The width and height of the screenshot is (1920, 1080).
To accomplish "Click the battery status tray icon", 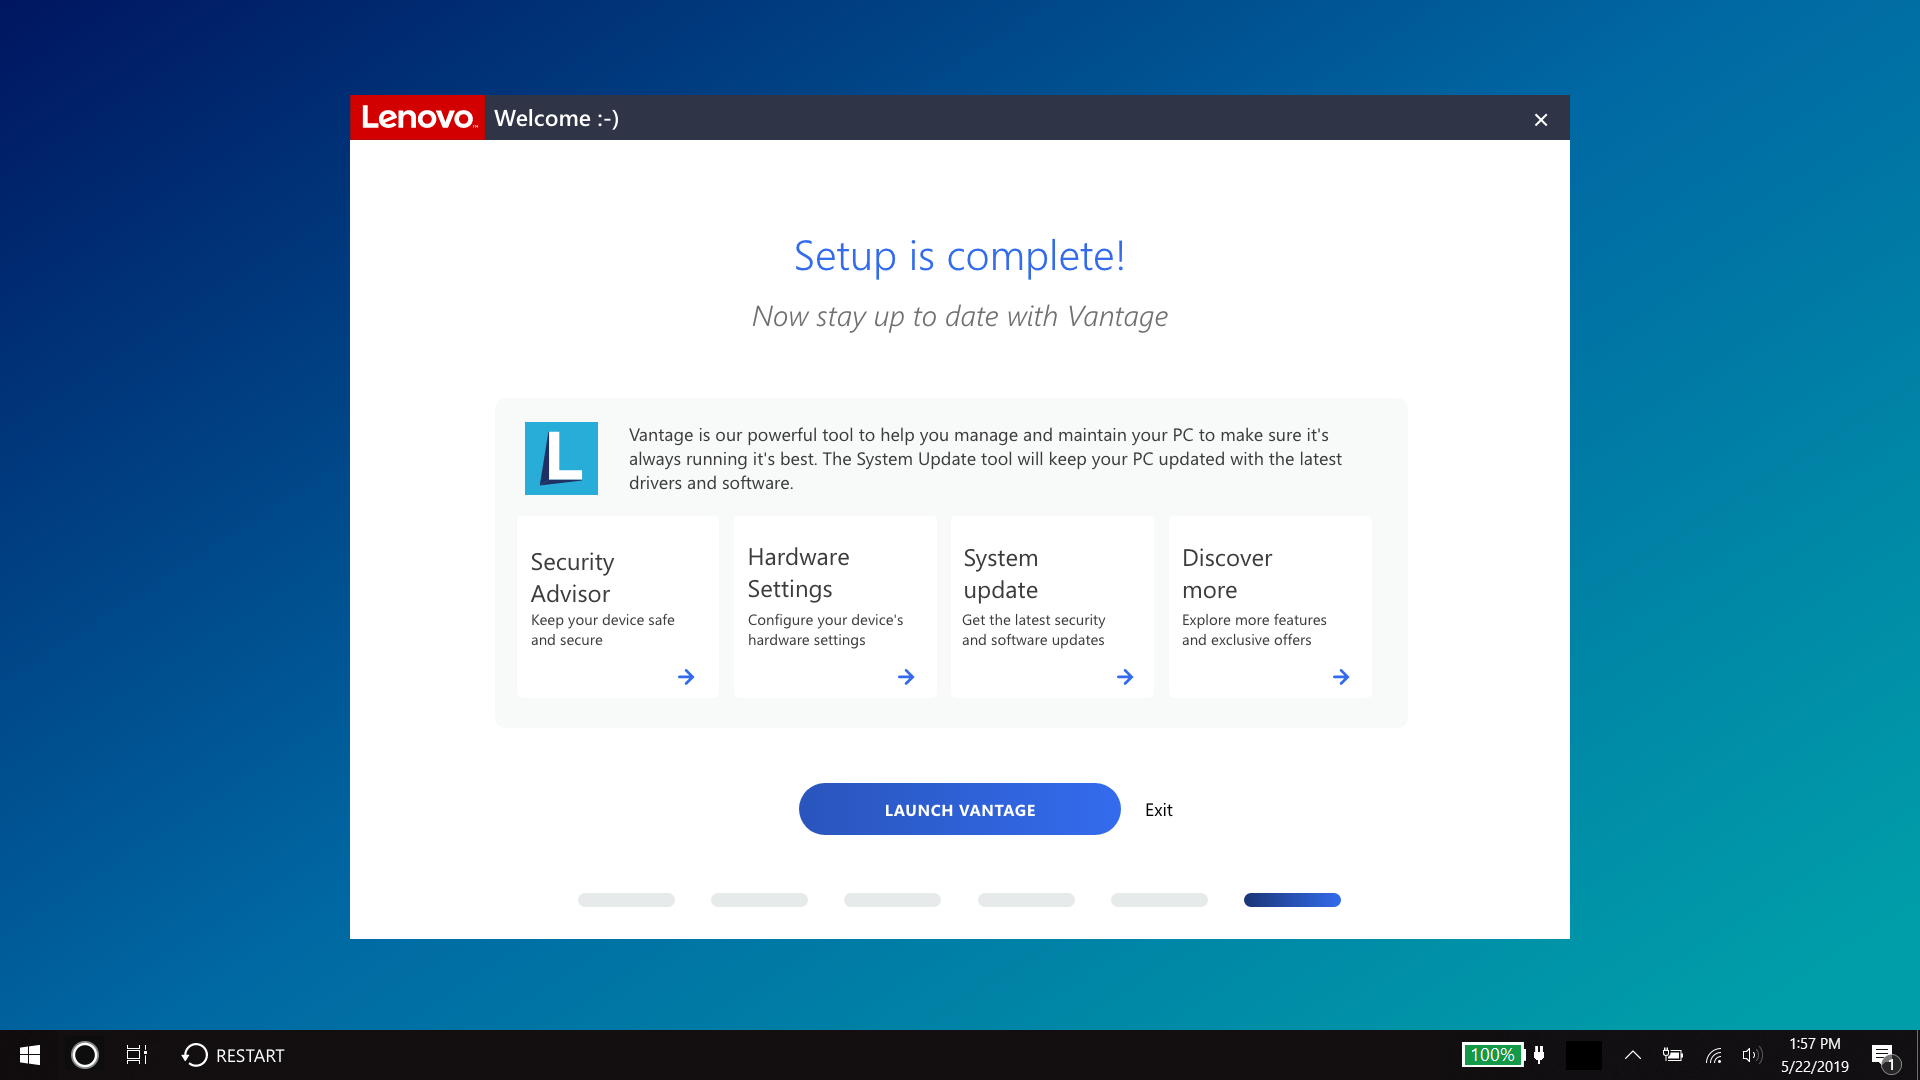I will 1673,1055.
